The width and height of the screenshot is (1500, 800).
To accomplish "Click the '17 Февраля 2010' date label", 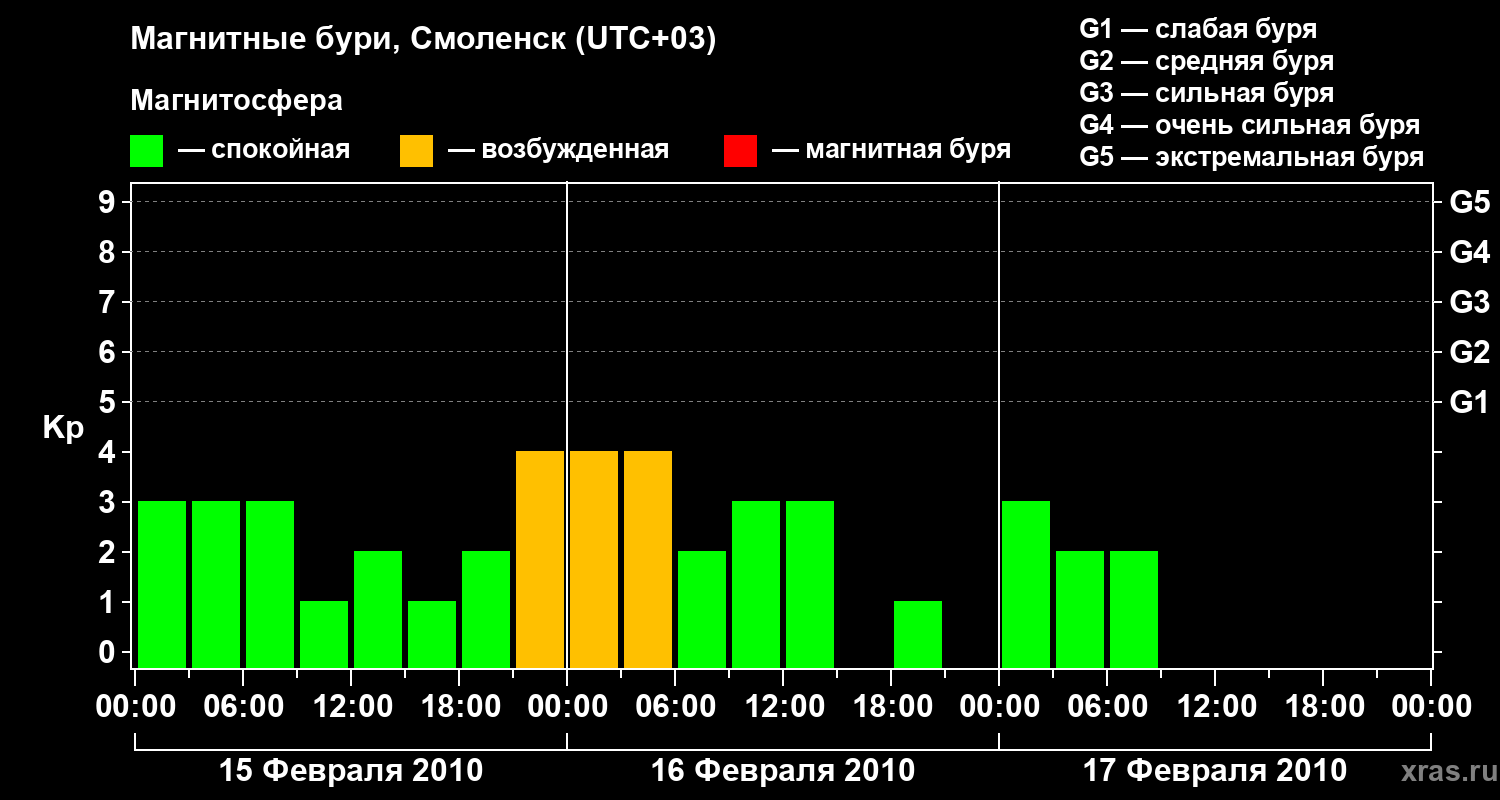I will 1215,771.
